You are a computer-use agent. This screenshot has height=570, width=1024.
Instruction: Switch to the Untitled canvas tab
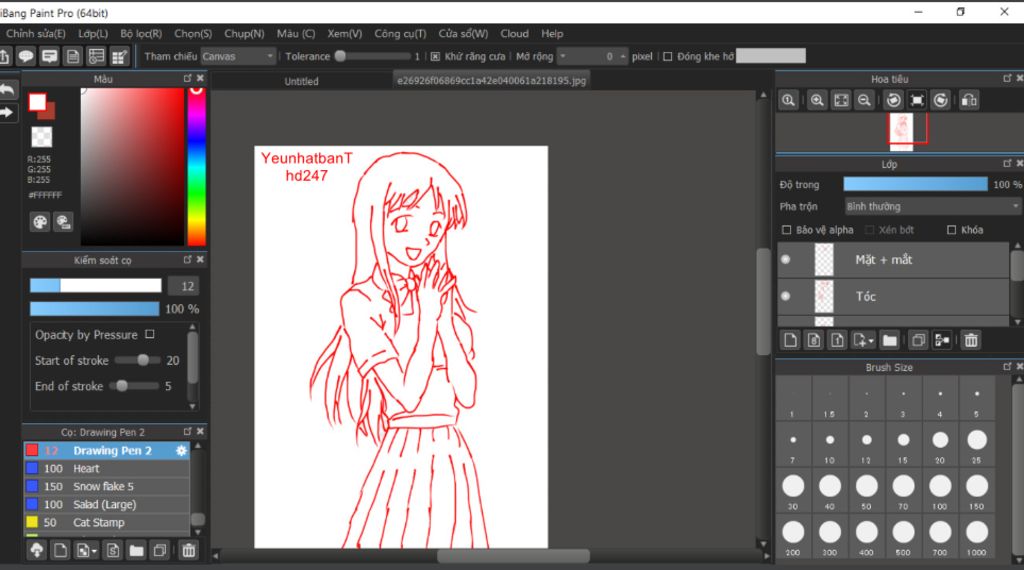click(301, 81)
